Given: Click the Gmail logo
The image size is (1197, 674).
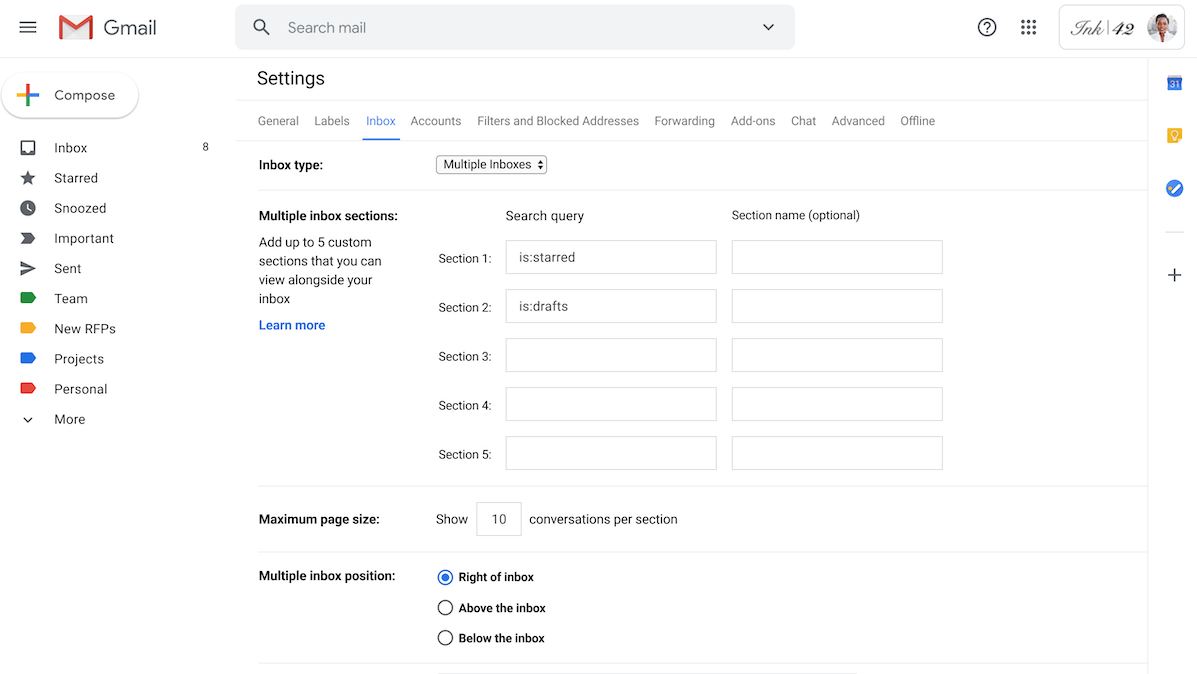Looking at the screenshot, I should tap(106, 27).
